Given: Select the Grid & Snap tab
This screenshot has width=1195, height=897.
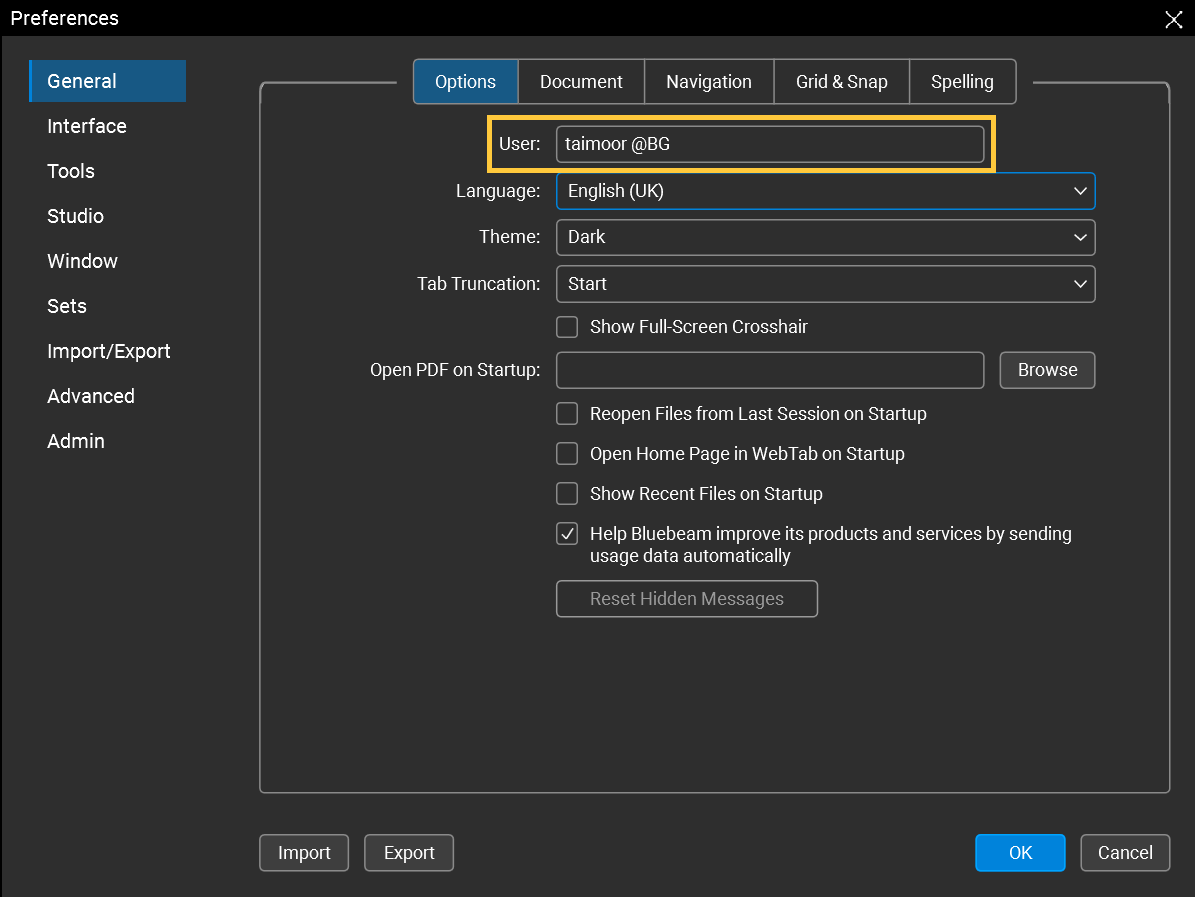Looking at the screenshot, I should (x=841, y=81).
